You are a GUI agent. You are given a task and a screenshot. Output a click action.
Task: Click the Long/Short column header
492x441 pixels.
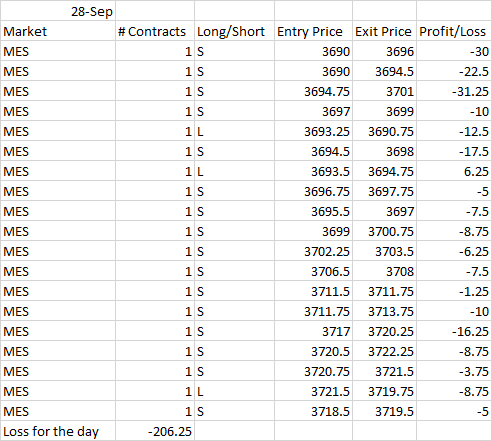pyautogui.click(x=234, y=31)
